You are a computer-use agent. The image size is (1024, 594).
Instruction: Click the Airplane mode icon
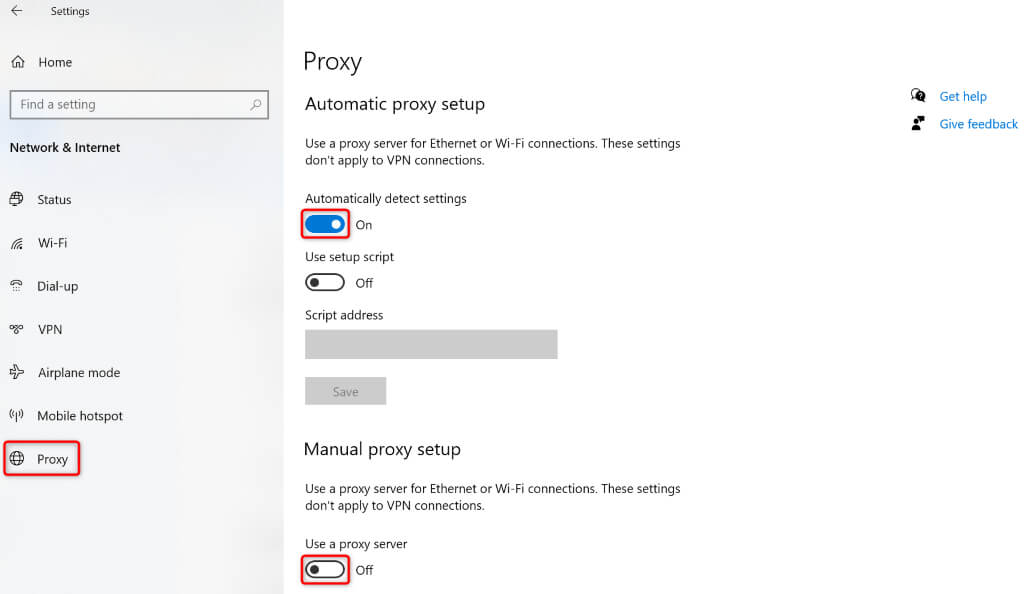click(x=17, y=372)
